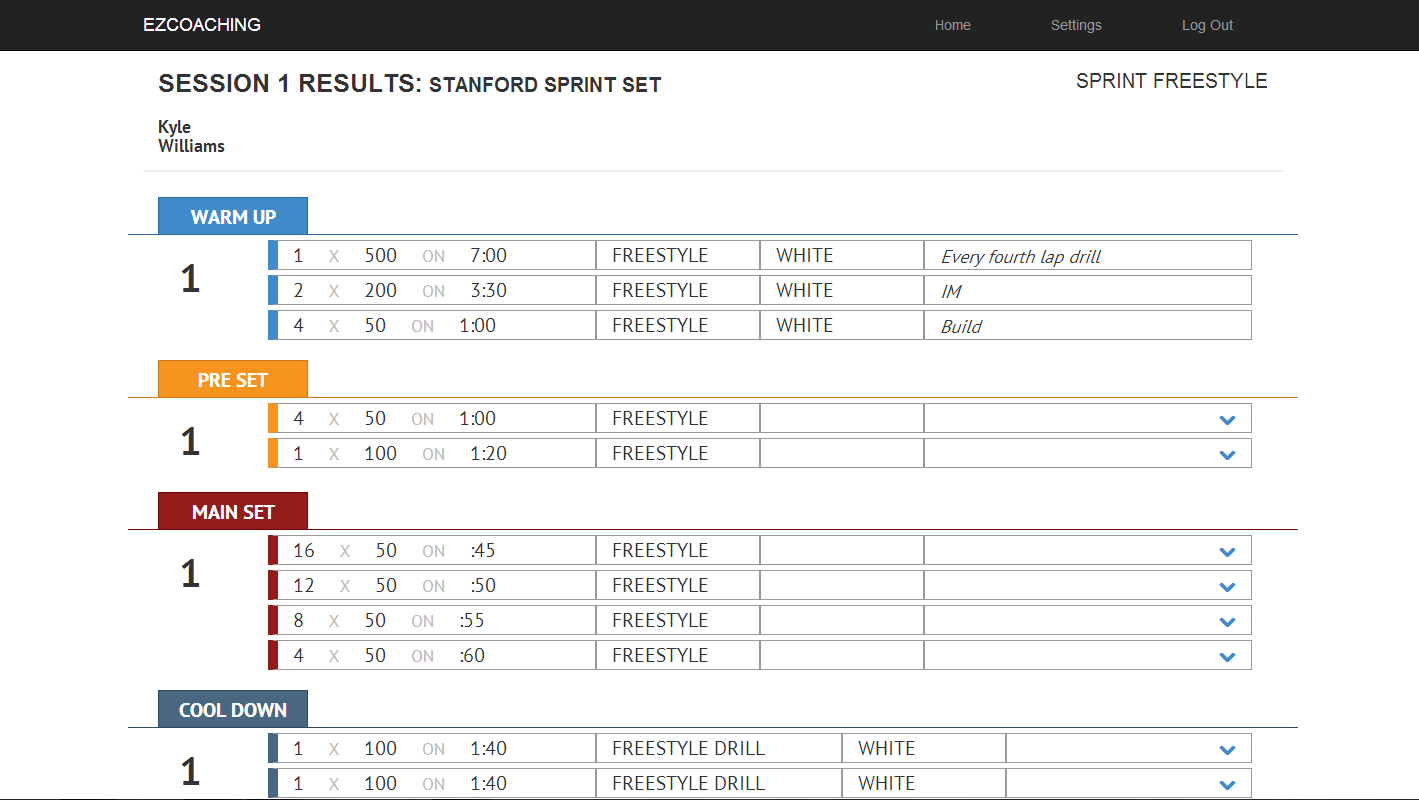Go to Settings in top navigation
1419x800 pixels.
1076,25
